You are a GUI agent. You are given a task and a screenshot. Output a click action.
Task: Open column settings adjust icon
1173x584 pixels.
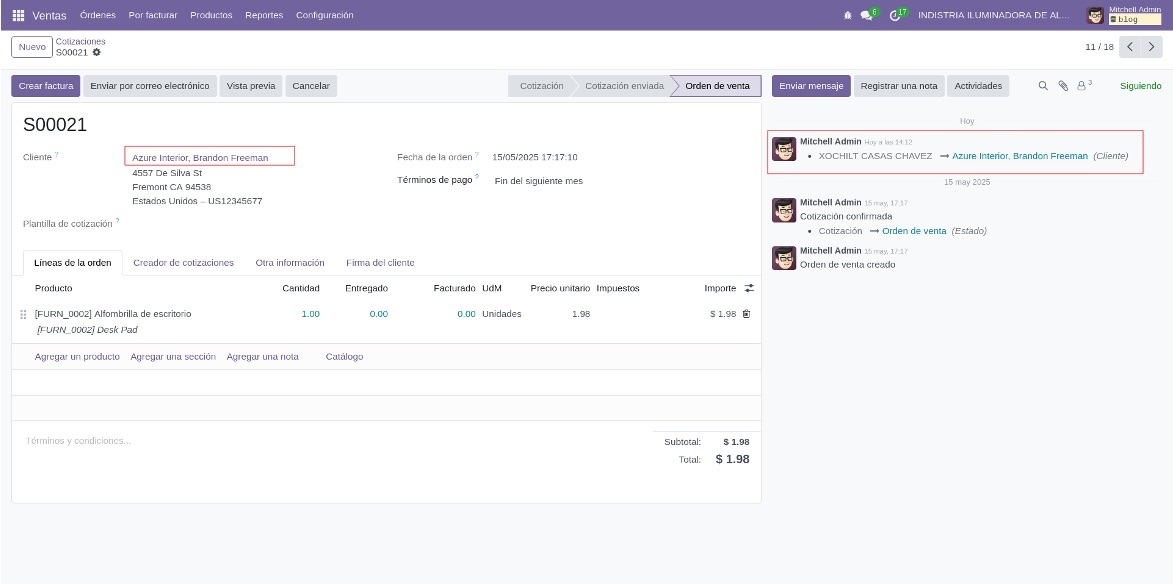(x=749, y=288)
